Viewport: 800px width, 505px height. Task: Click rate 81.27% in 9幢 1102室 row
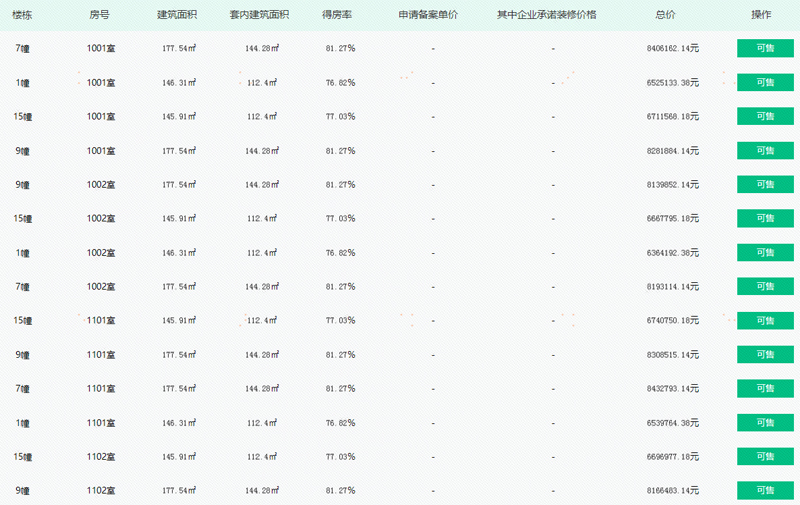pos(340,491)
